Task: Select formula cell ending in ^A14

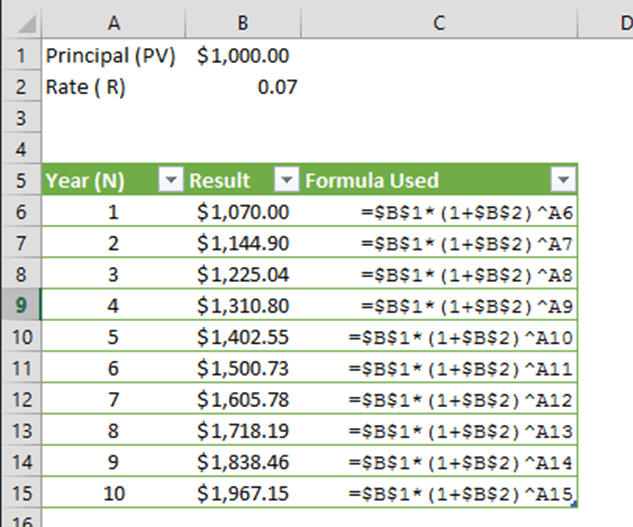Action: 439,462
